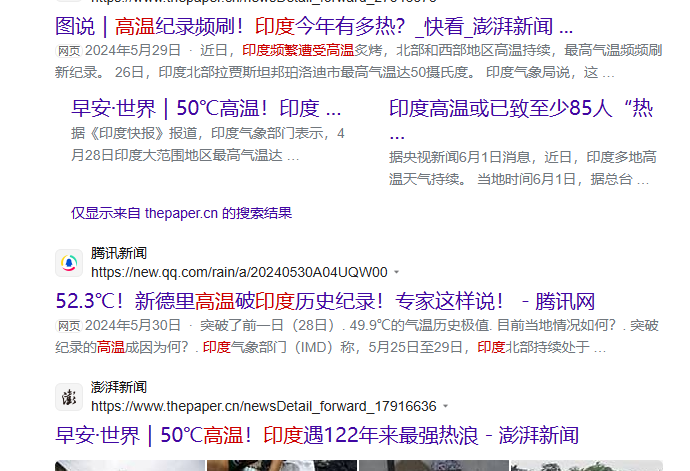Open 早安·世界｜50℃高温！印度 sub-result link
The image size is (690, 471).
pyautogui.click(x=206, y=108)
